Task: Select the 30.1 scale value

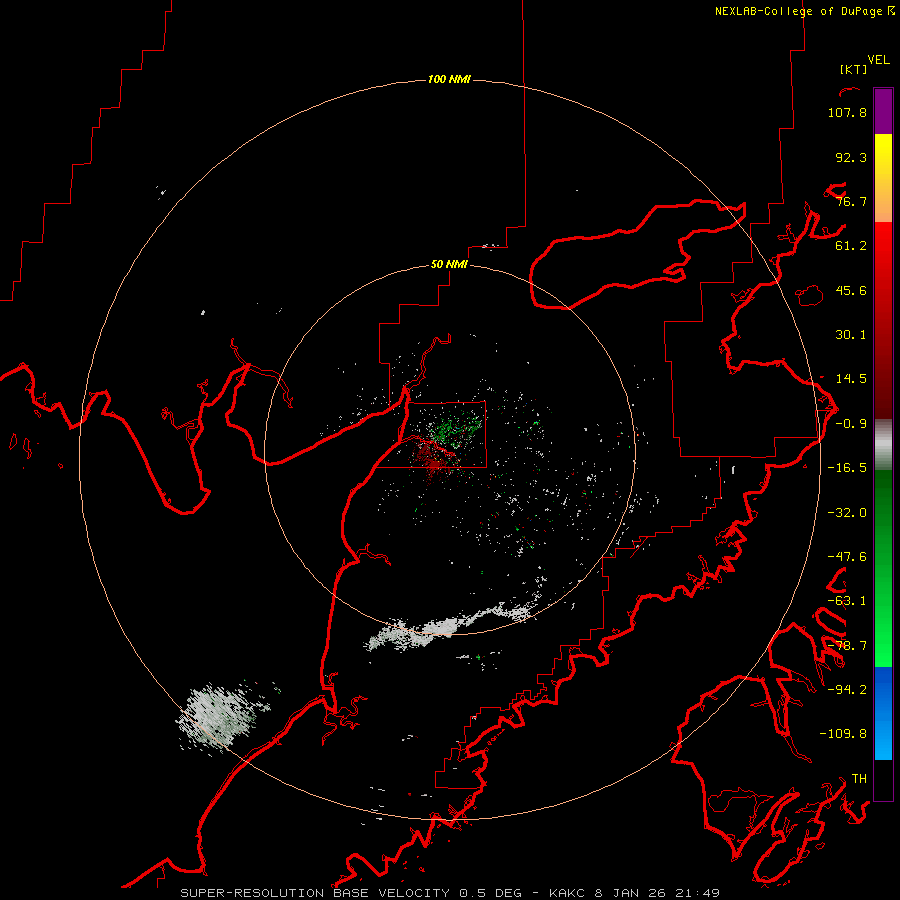Action: pyautogui.click(x=851, y=335)
